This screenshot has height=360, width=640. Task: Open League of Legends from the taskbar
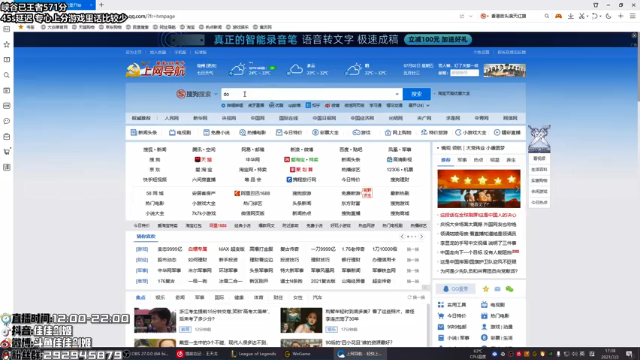253,354
